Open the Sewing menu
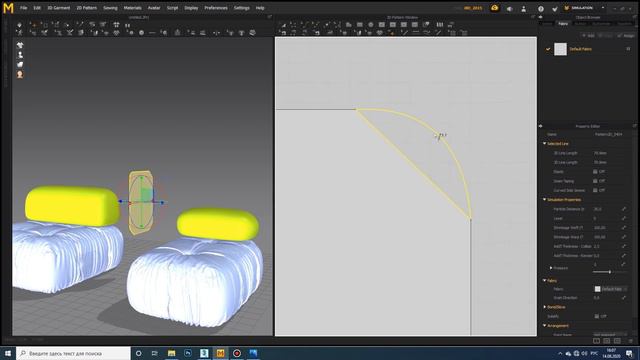 (x=110, y=8)
